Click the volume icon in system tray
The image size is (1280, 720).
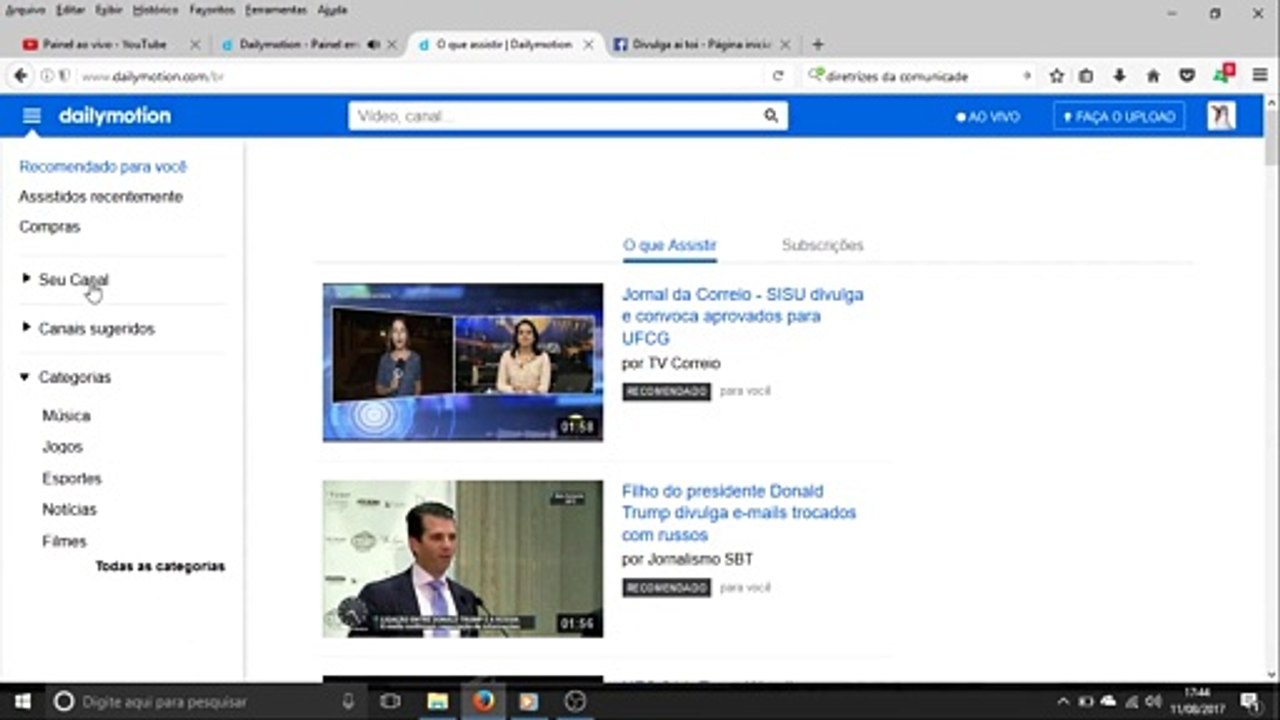[x=1152, y=701]
